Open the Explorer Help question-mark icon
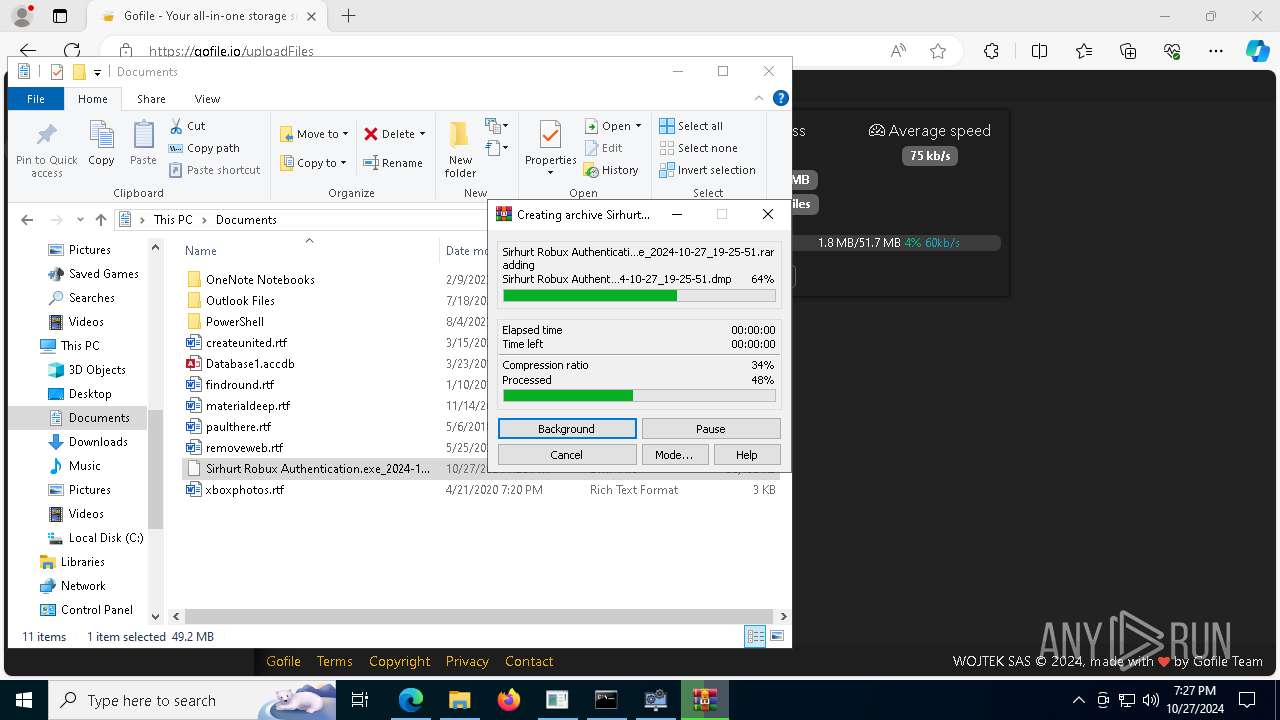1280x720 pixels. (781, 98)
